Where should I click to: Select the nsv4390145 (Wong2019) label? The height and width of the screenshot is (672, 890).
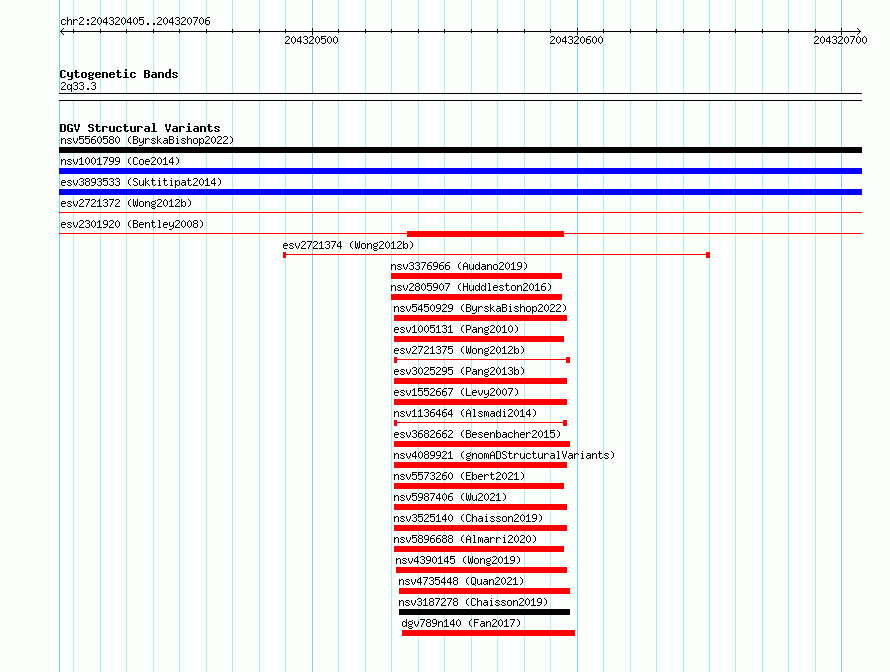(458, 560)
